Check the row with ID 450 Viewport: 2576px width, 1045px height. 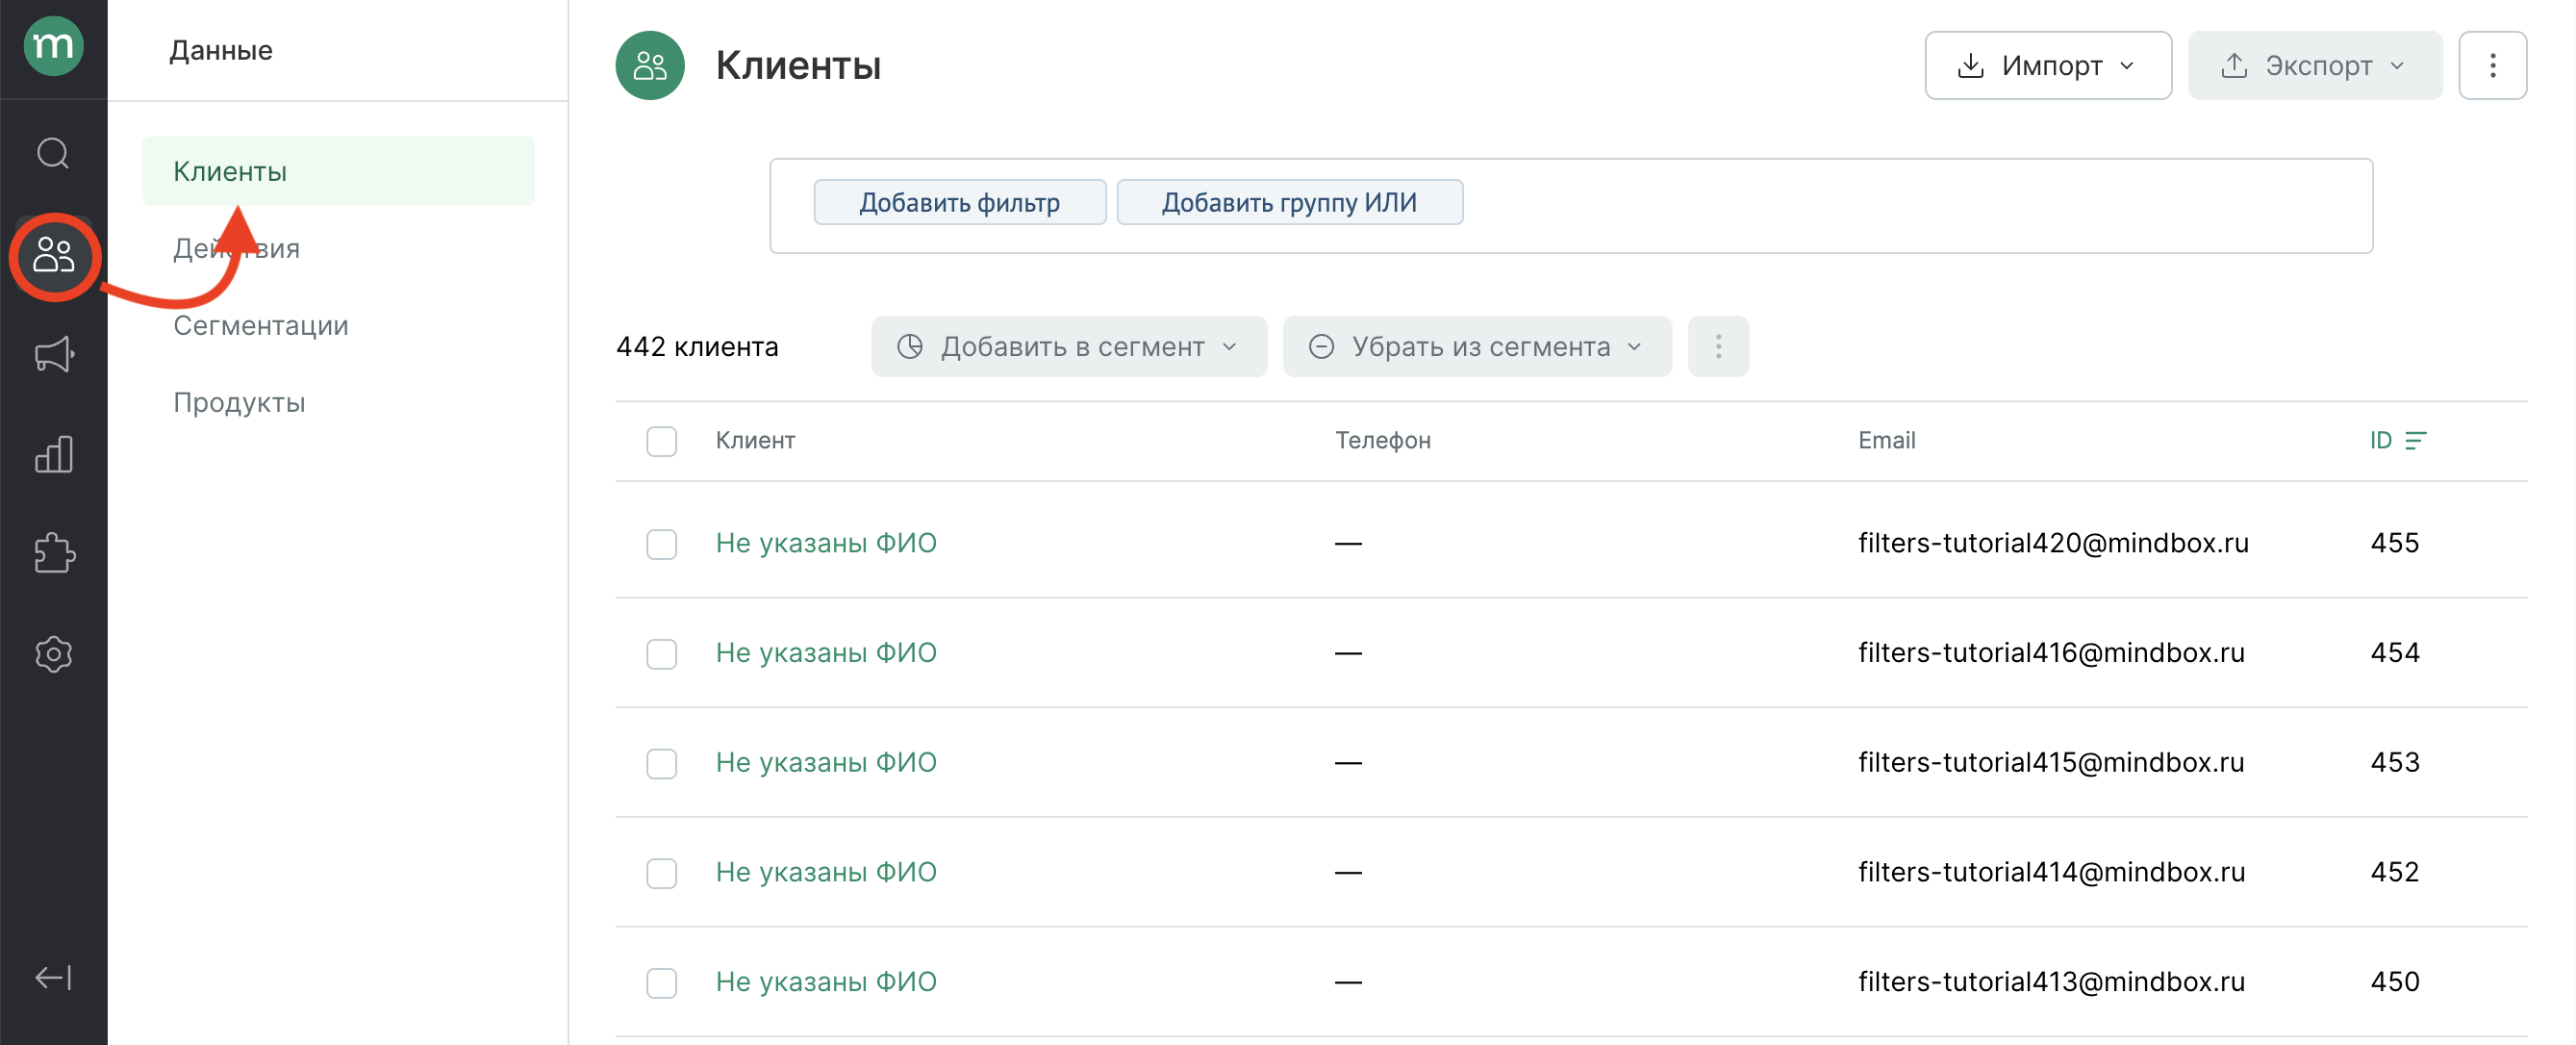661,983
